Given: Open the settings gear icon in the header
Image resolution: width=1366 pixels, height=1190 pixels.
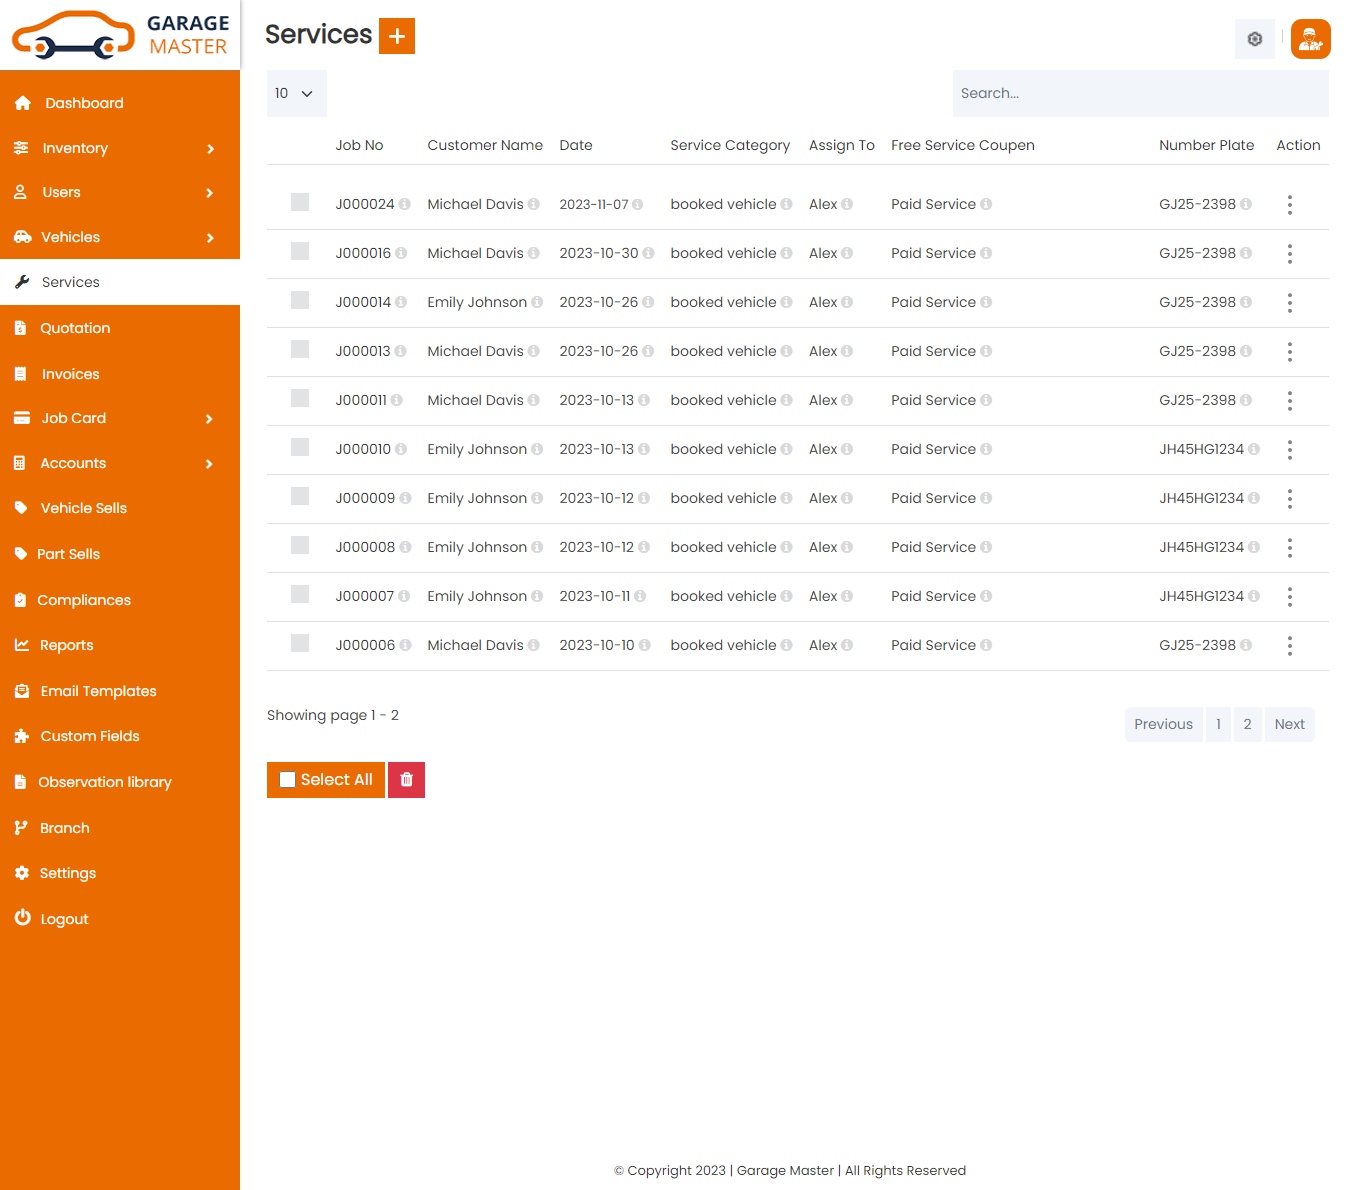Looking at the screenshot, I should pyautogui.click(x=1255, y=39).
